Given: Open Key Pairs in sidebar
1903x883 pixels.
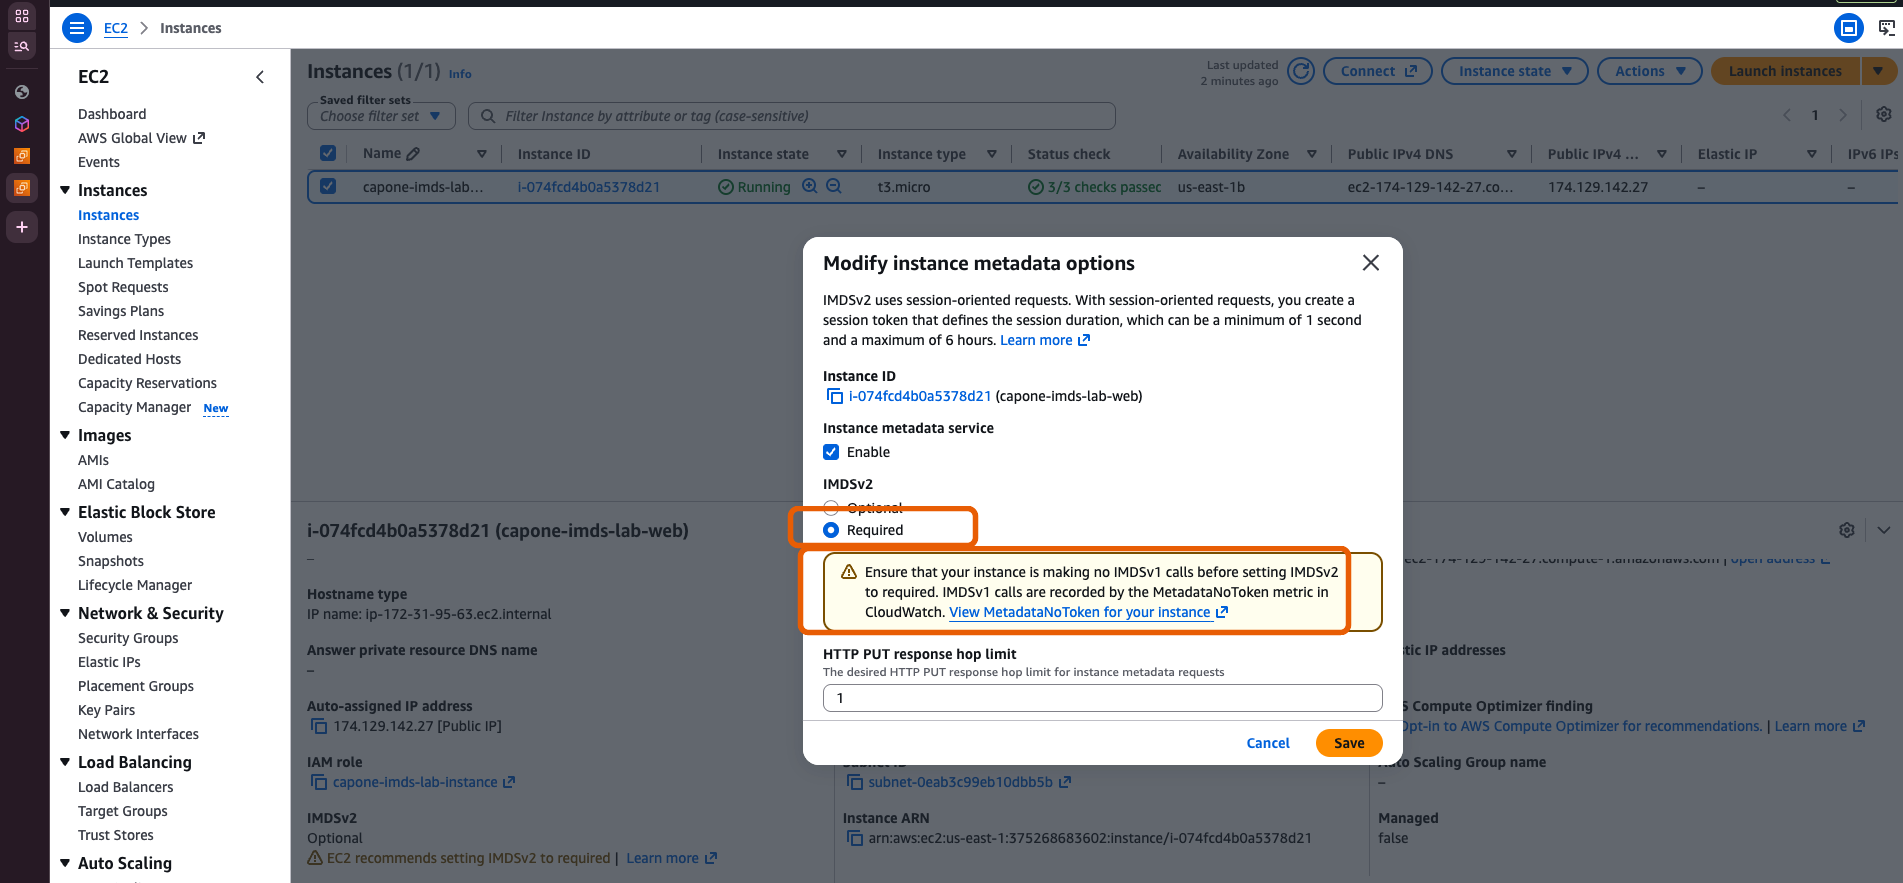Looking at the screenshot, I should pos(106,710).
